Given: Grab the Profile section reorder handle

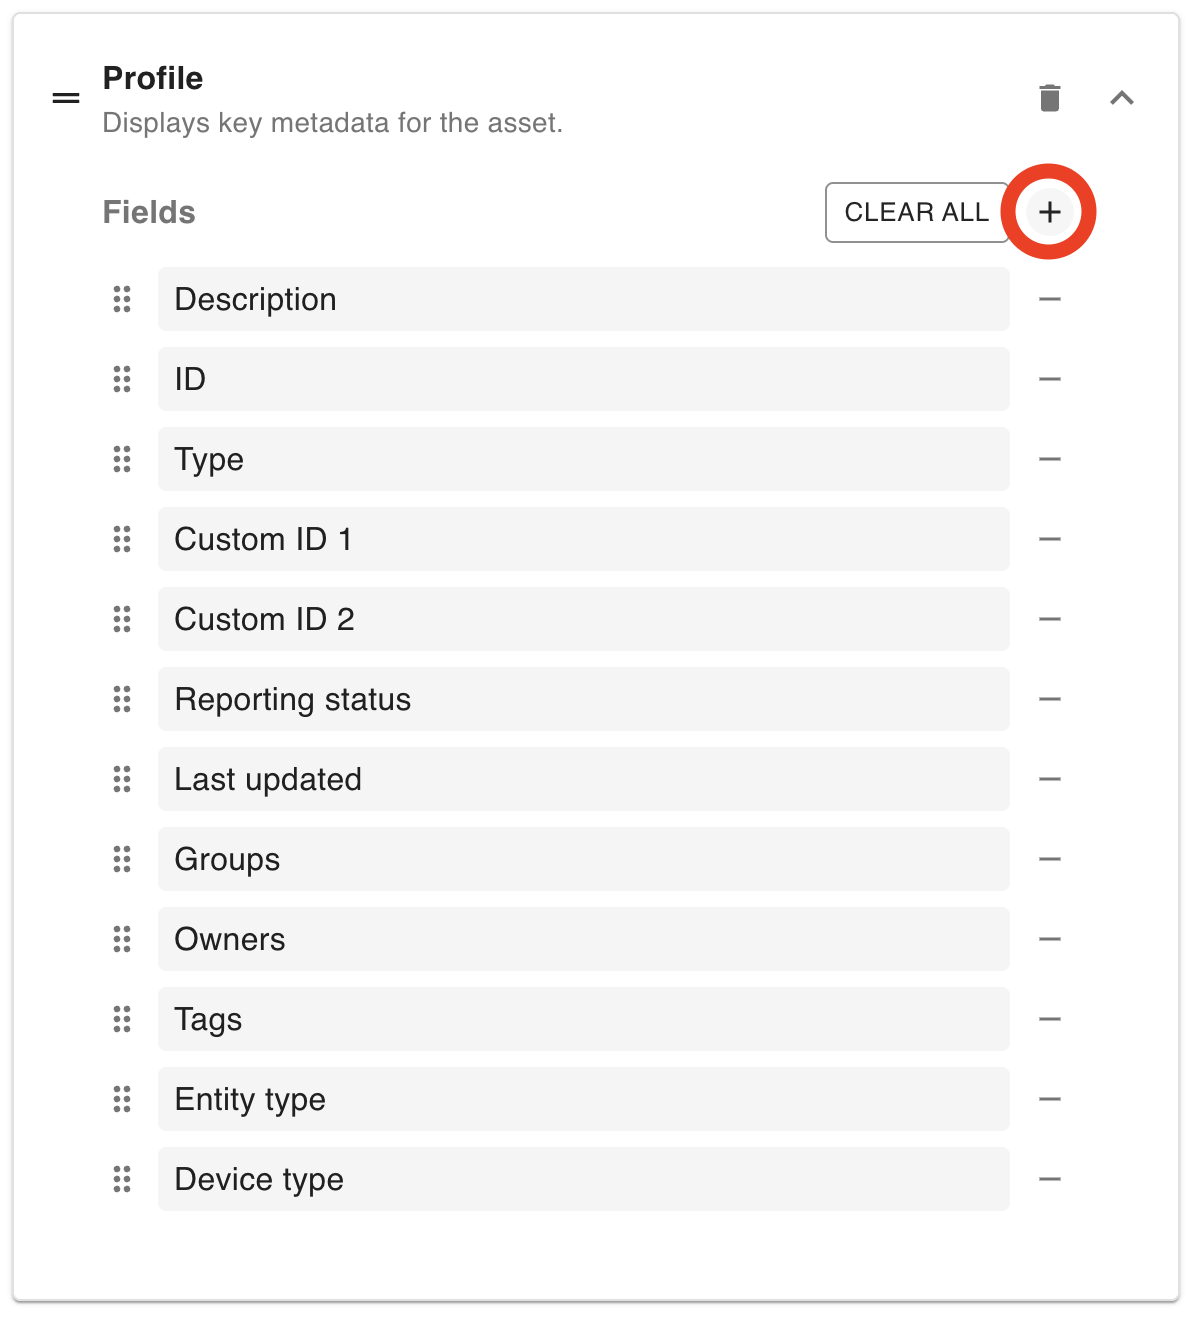Looking at the screenshot, I should [66, 98].
